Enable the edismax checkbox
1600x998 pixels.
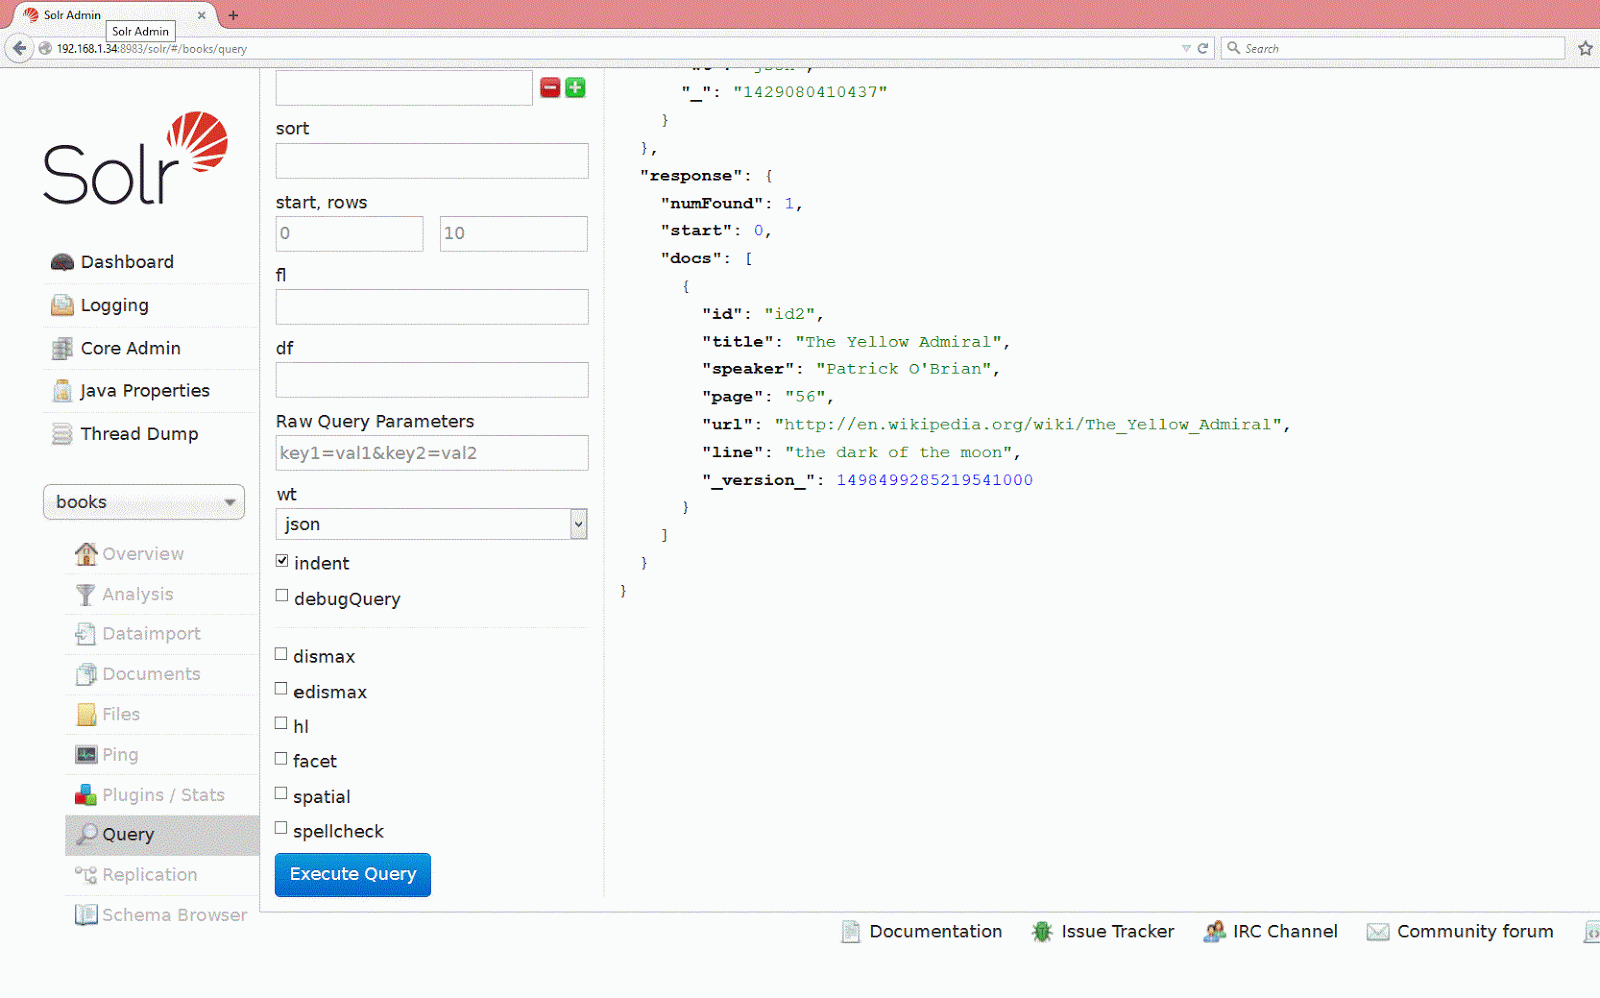[x=281, y=689]
